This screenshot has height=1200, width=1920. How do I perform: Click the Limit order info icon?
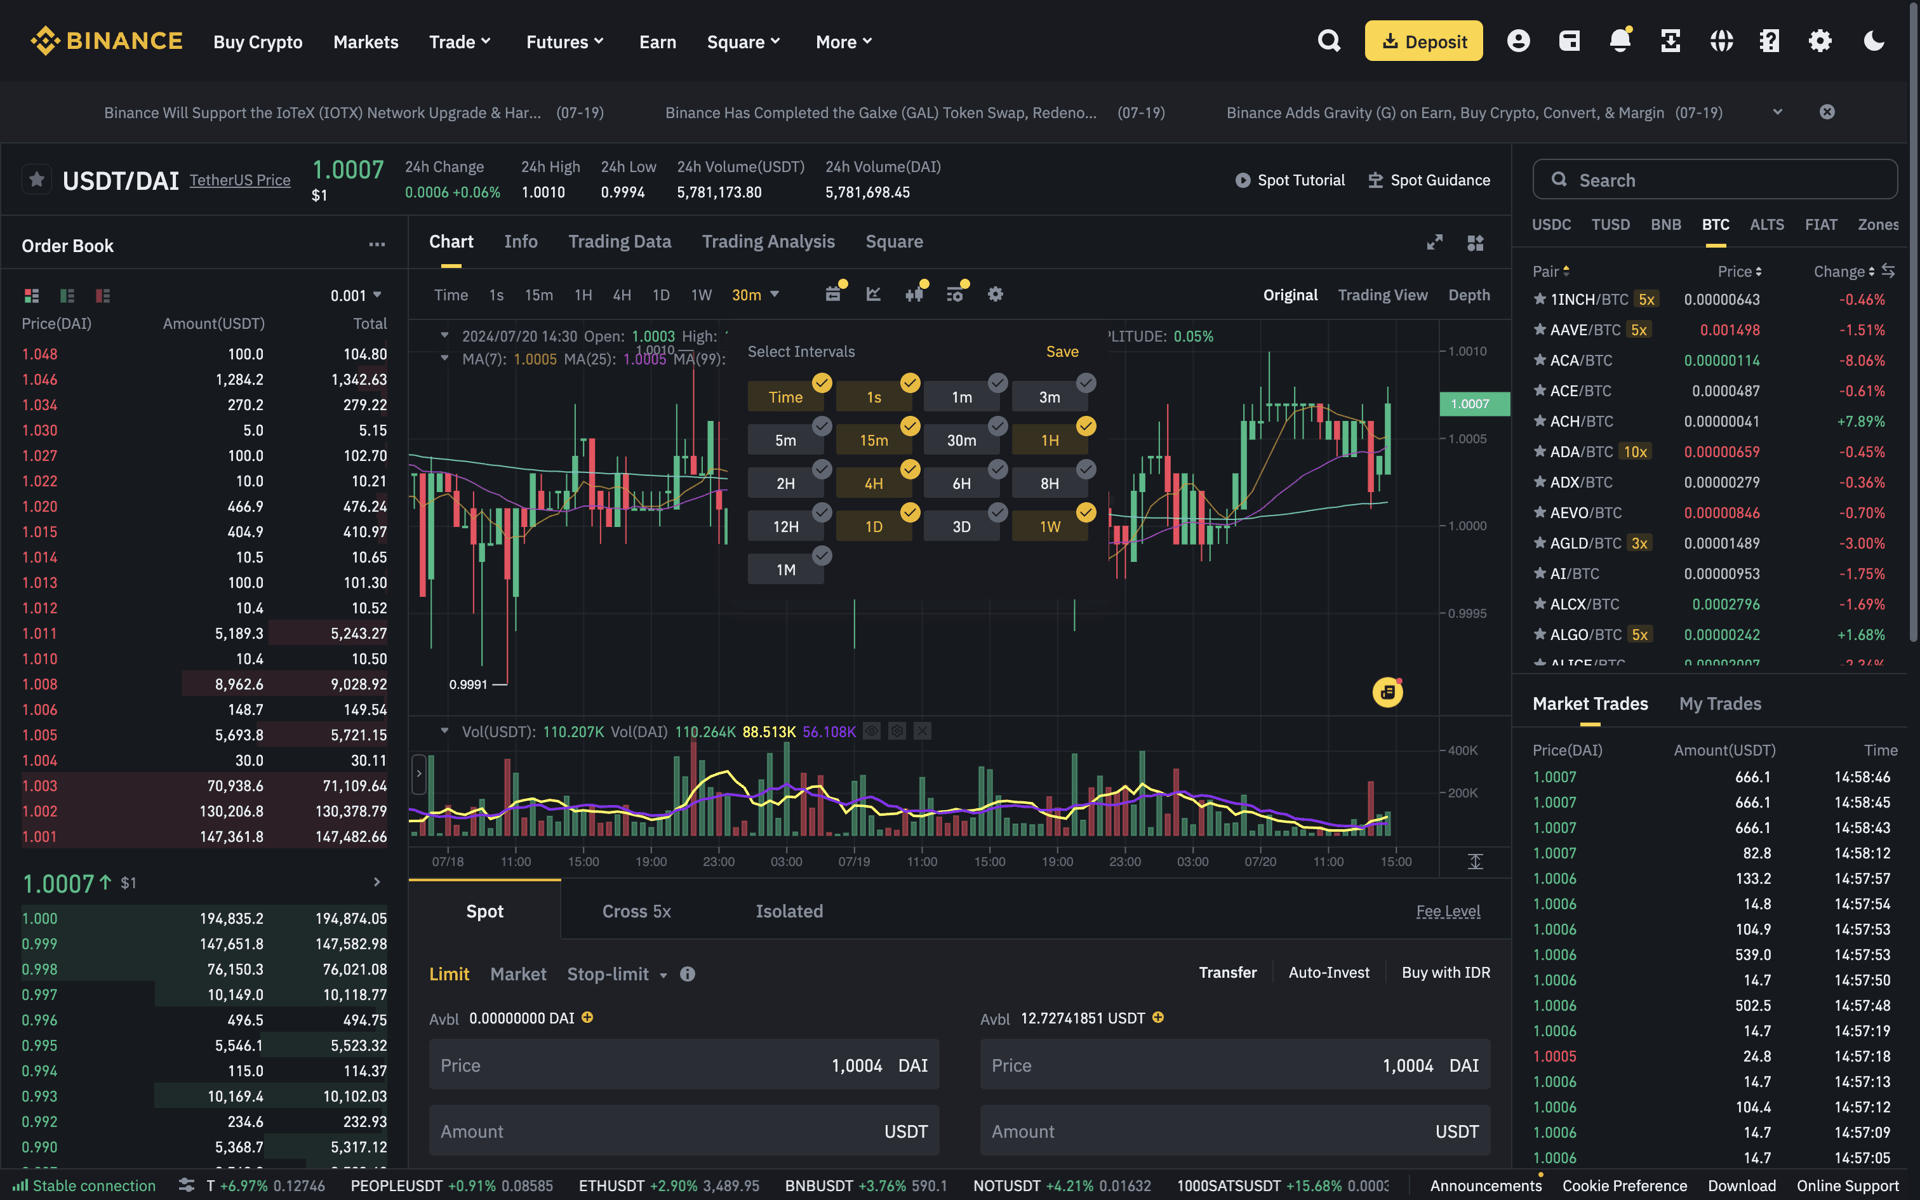tap(687, 974)
